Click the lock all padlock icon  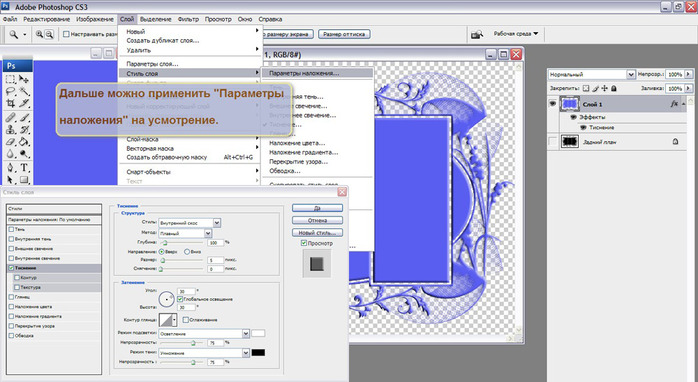point(614,88)
